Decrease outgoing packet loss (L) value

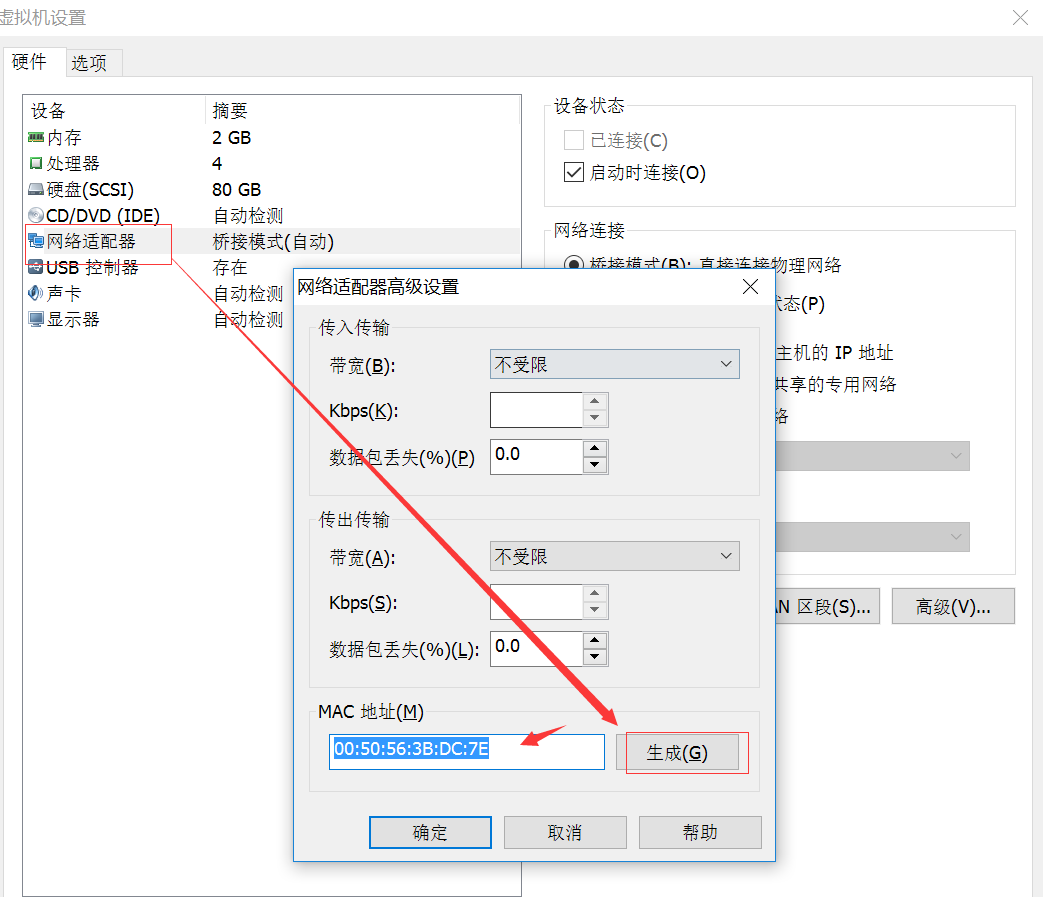coord(595,657)
